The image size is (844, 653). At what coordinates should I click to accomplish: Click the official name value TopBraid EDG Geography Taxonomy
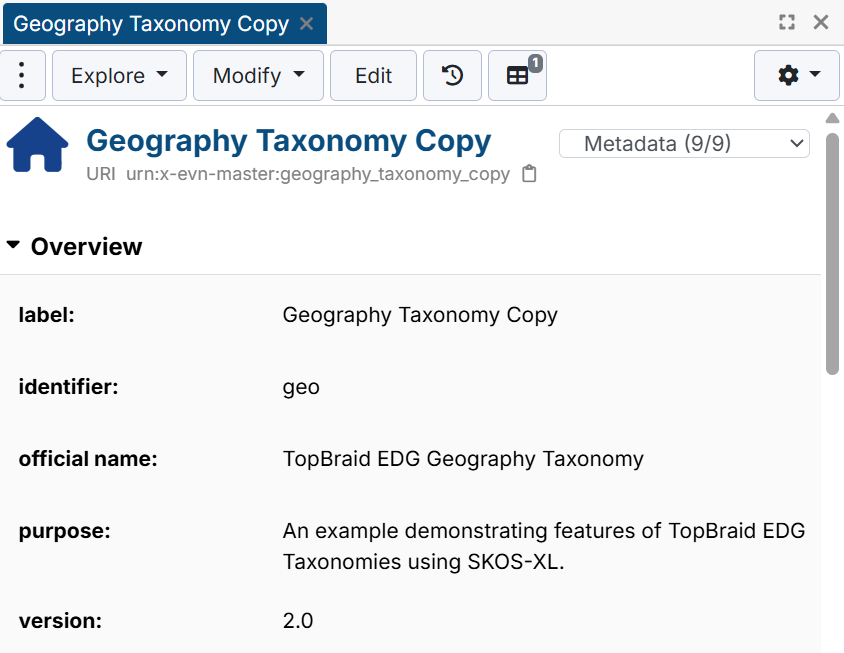[463, 459]
